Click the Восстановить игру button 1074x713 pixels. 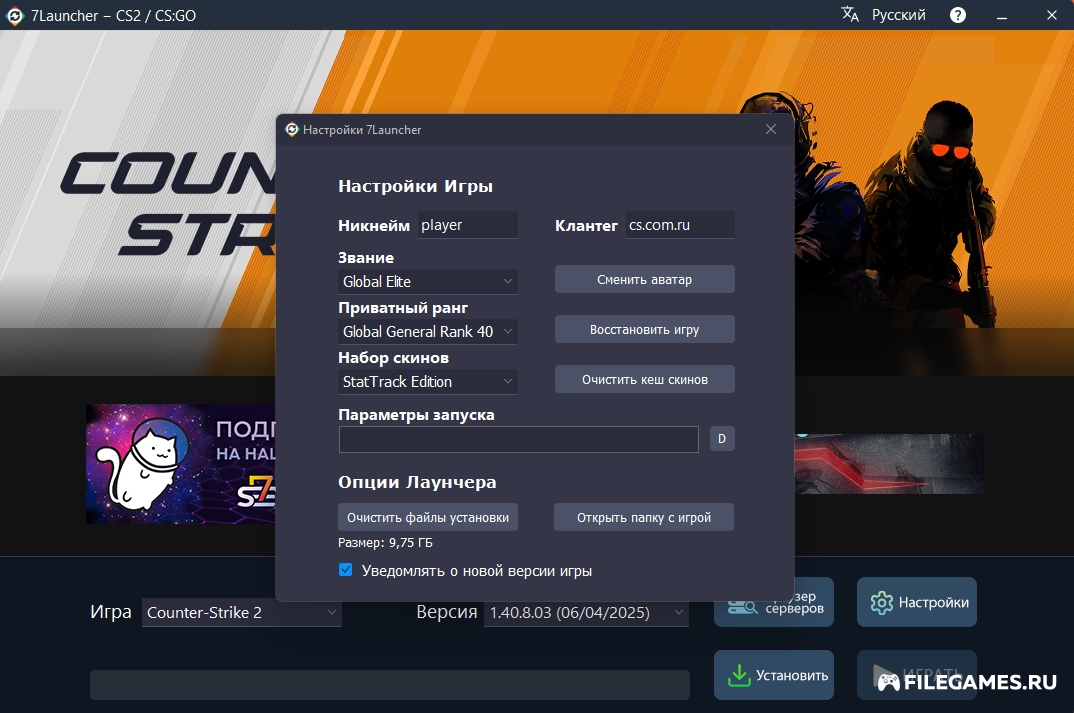645,329
